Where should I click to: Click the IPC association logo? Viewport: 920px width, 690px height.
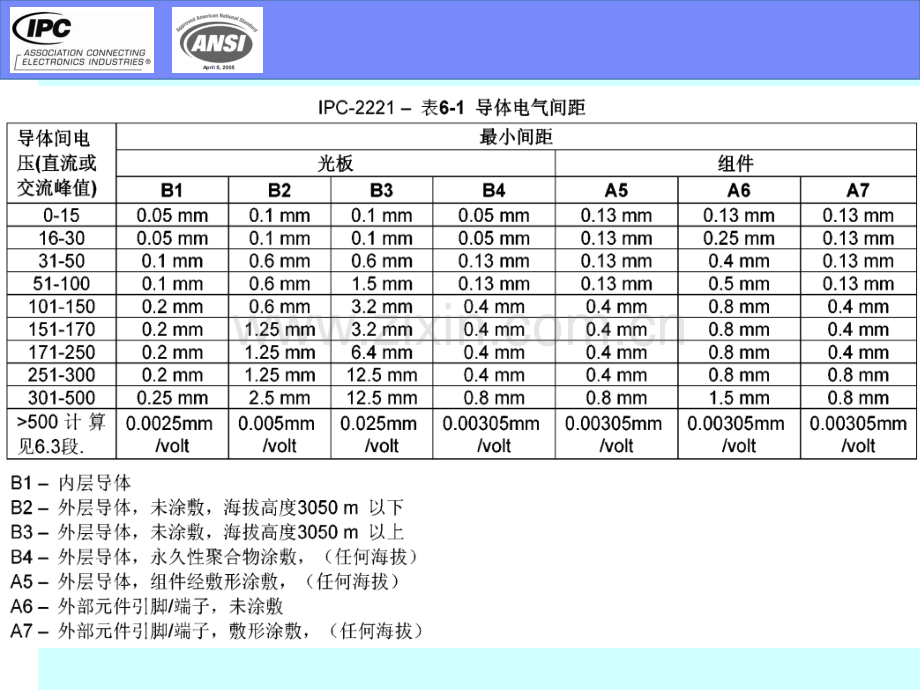click(80, 40)
